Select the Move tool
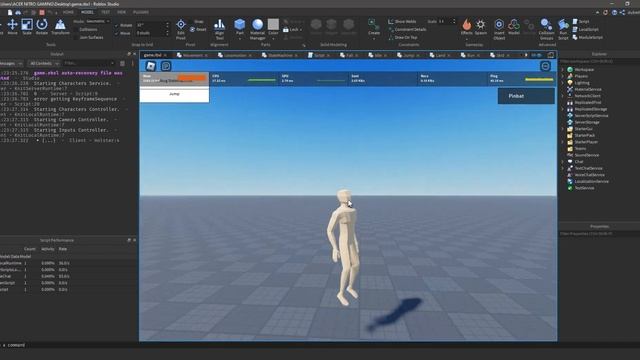640x360 pixels. point(12,27)
